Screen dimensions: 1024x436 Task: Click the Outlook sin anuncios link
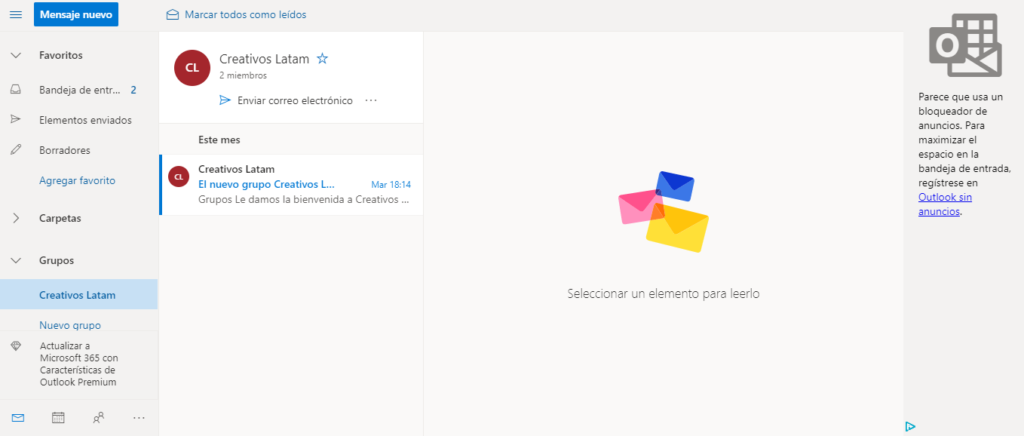tap(945, 204)
